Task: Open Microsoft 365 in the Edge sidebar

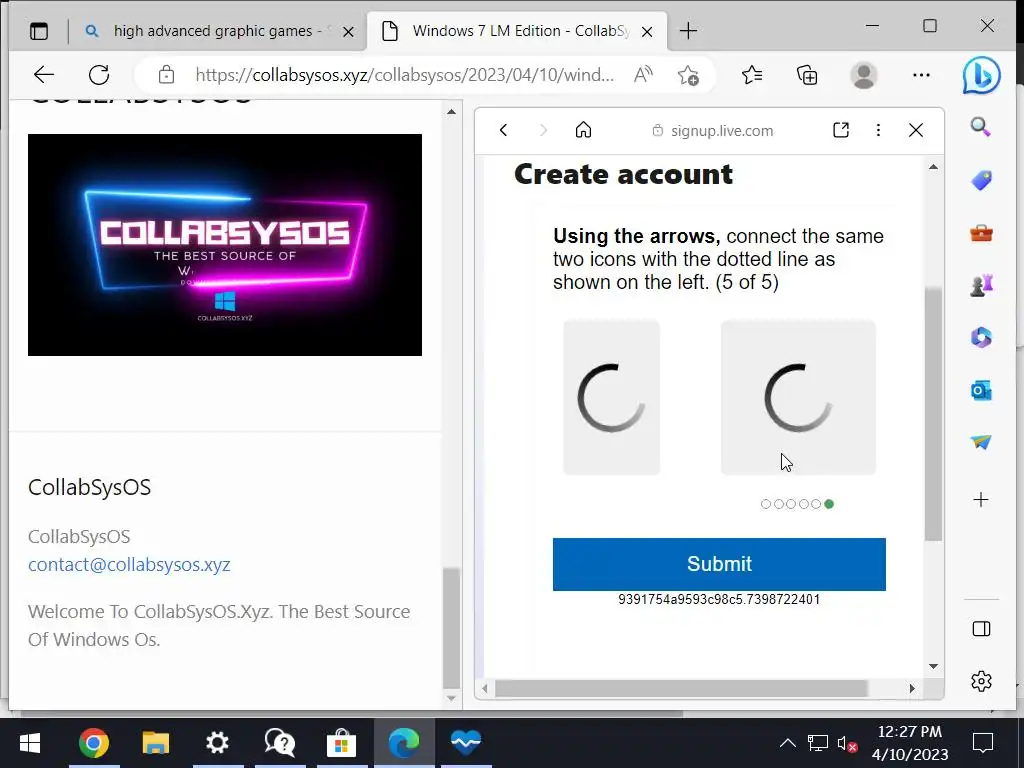Action: 981,338
